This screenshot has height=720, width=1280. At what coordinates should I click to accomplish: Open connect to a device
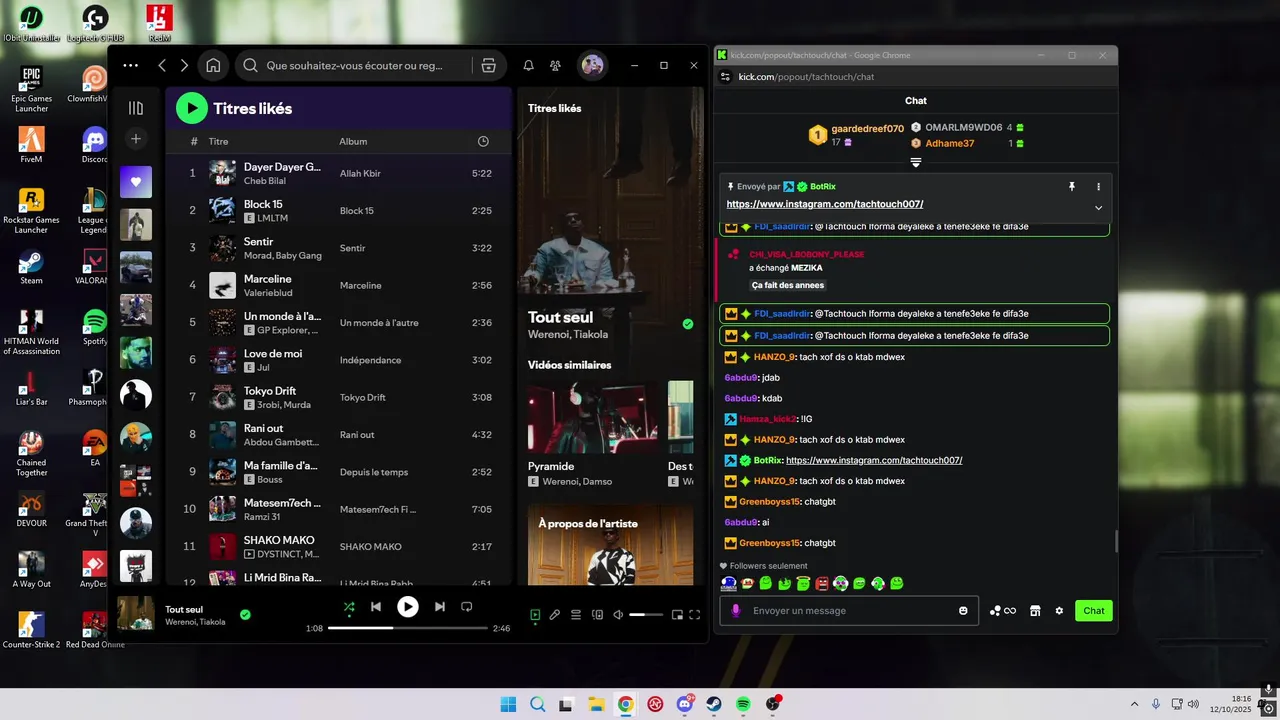click(598, 615)
